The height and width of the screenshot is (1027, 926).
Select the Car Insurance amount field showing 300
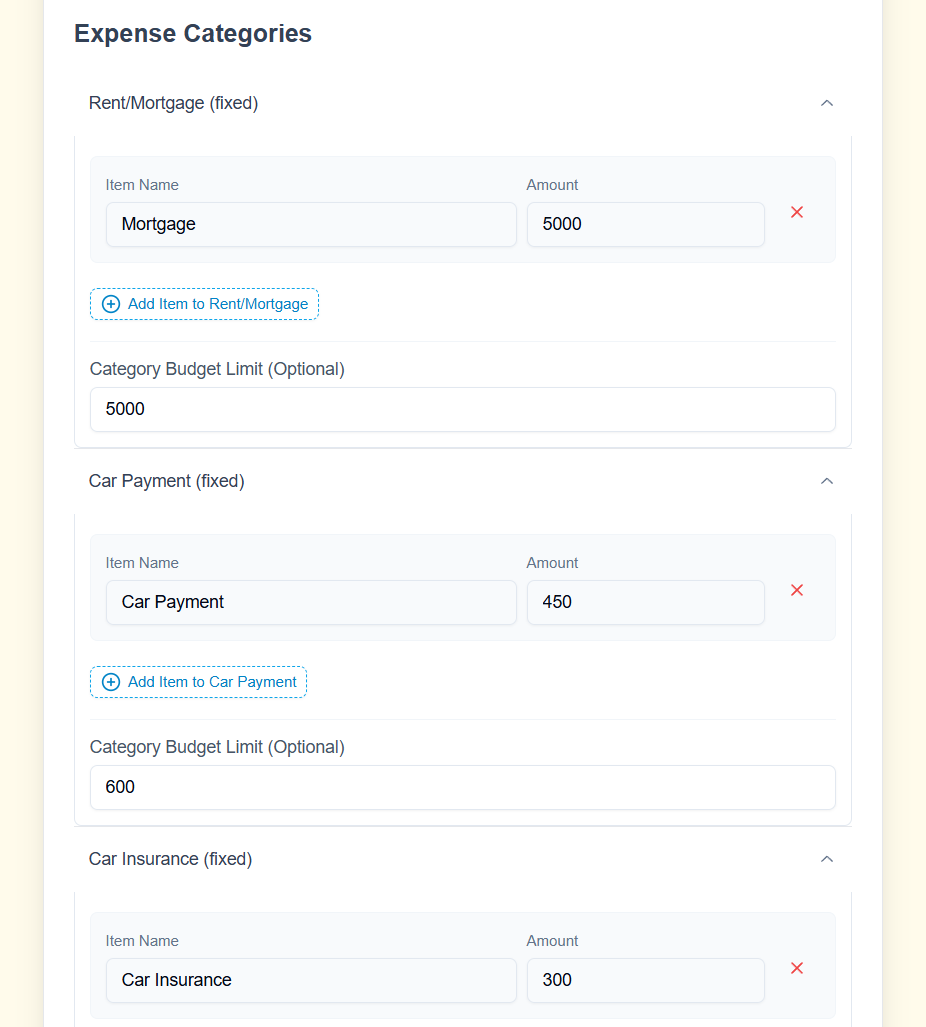[x=645, y=980]
